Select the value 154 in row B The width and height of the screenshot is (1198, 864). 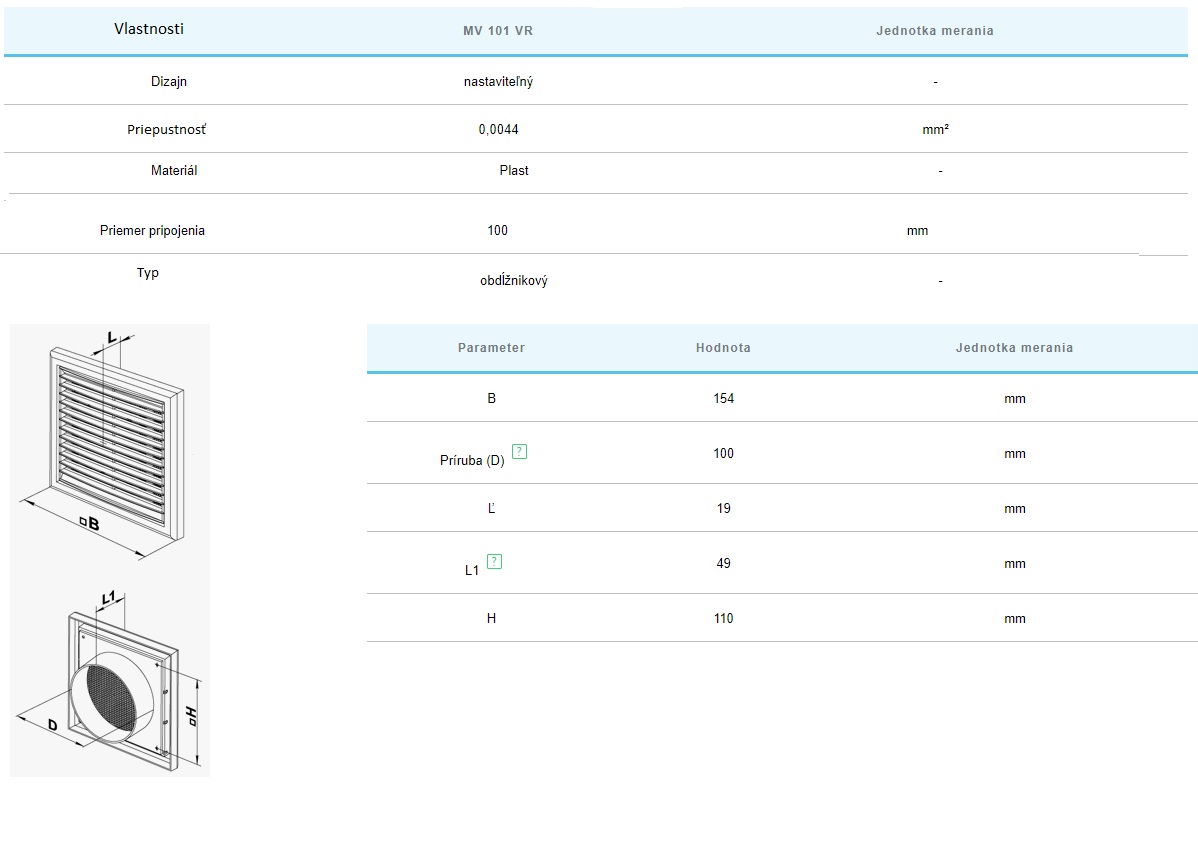[723, 398]
